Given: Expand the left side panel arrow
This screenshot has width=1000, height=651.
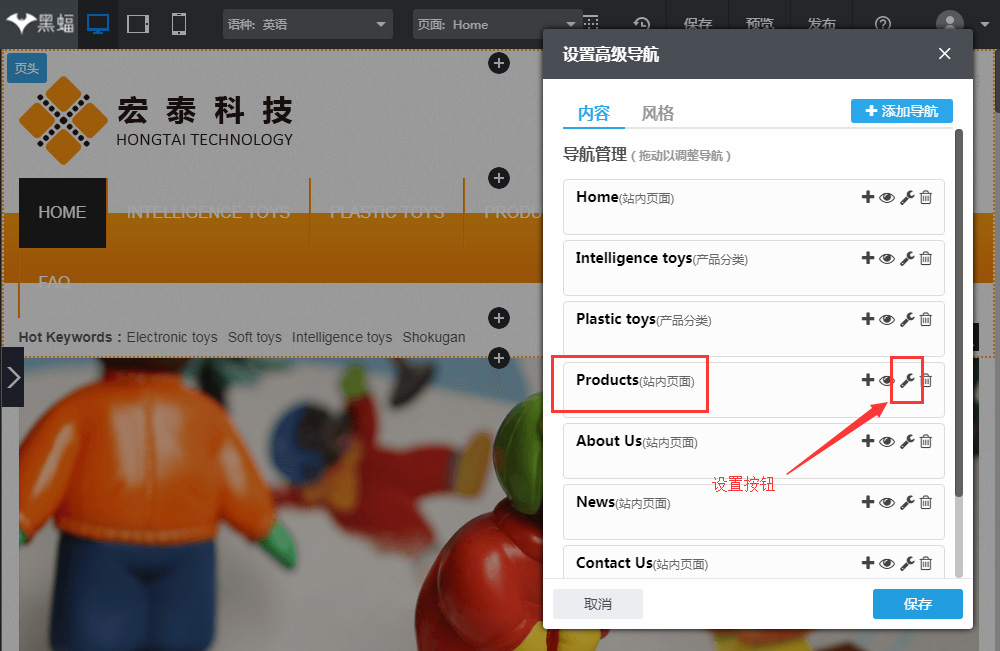Looking at the screenshot, I should [12, 377].
